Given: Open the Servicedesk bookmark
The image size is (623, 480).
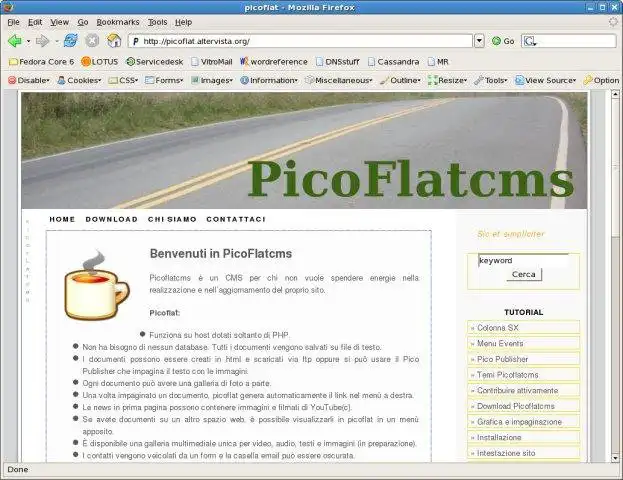Looking at the screenshot, I should (x=155, y=62).
